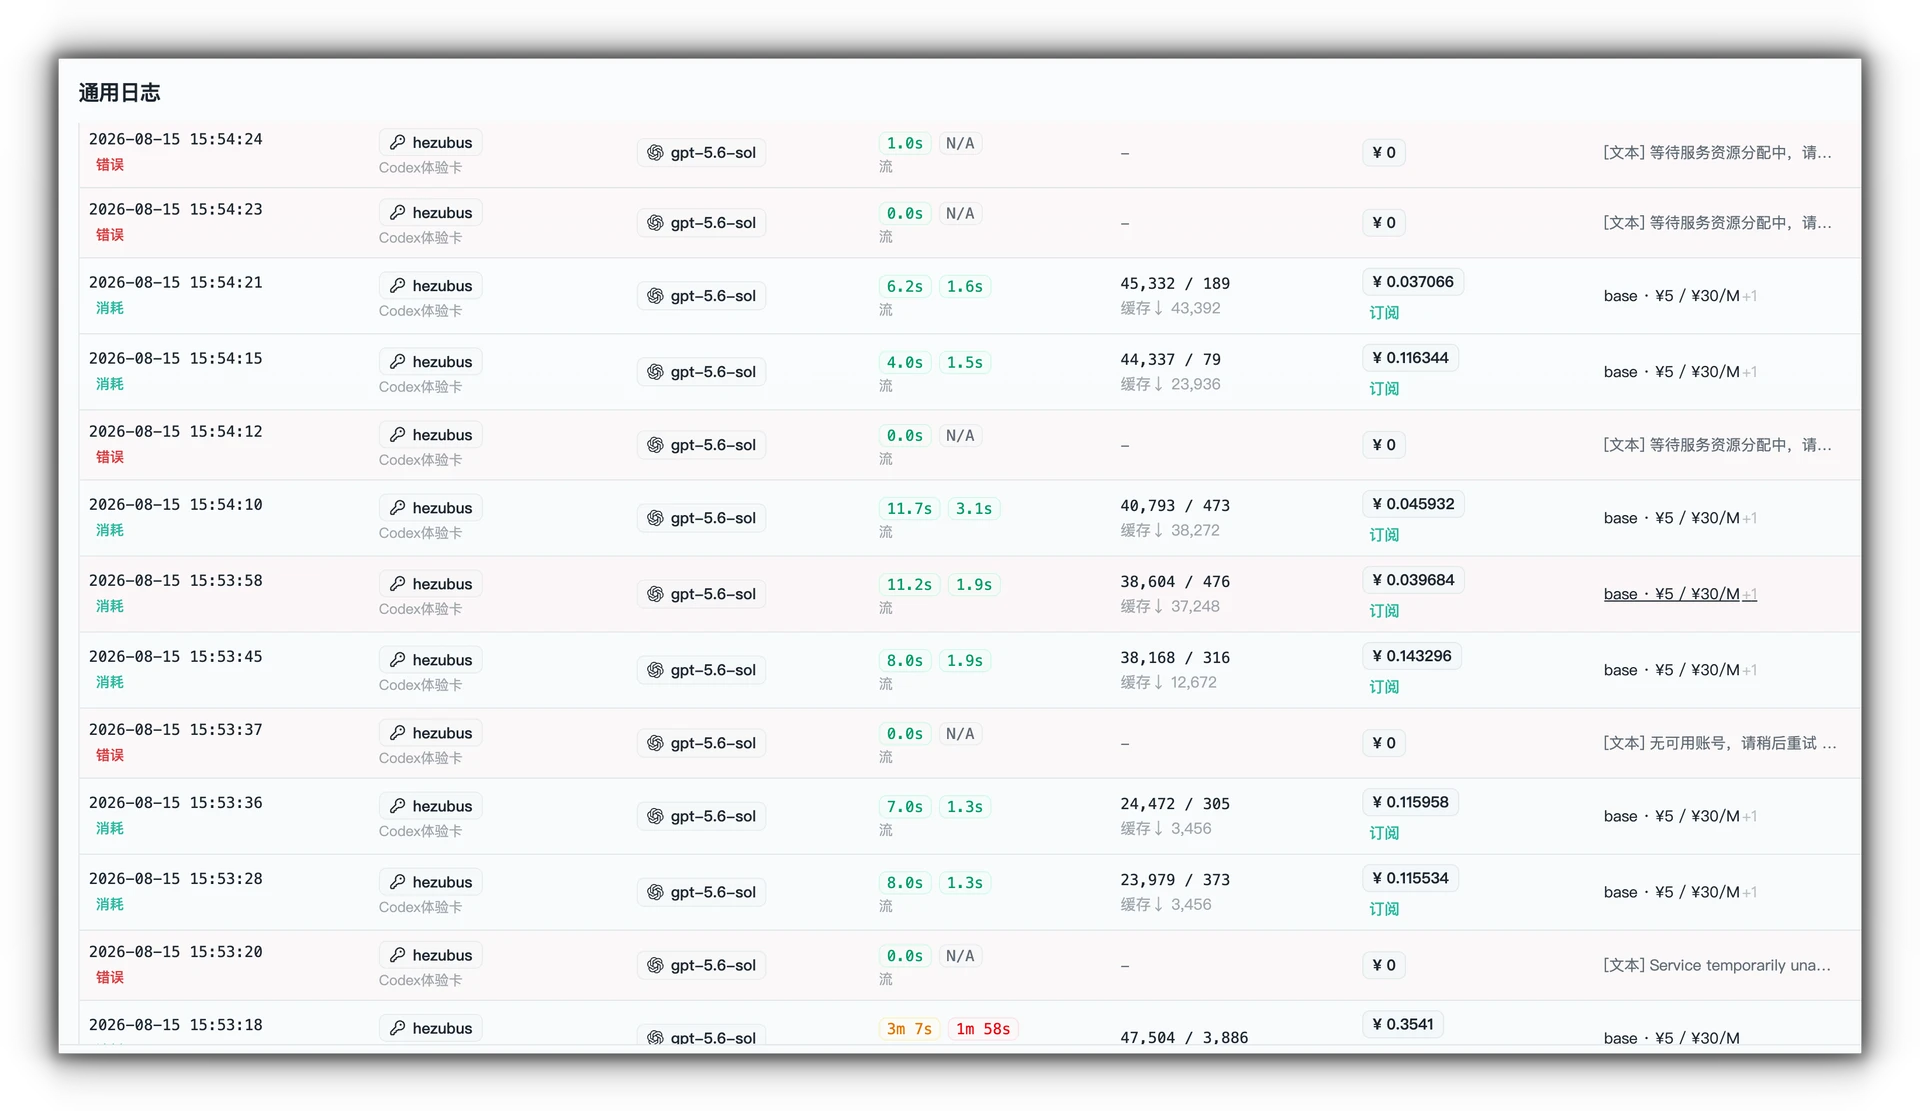Click the 3m 7s duration tag
Image resolution: width=1920 pixels, height=1112 pixels.
click(x=909, y=1028)
